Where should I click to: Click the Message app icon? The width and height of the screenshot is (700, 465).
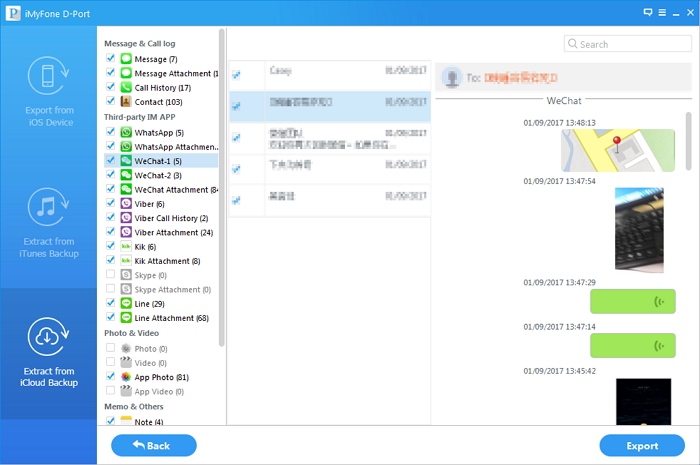click(126, 59)
